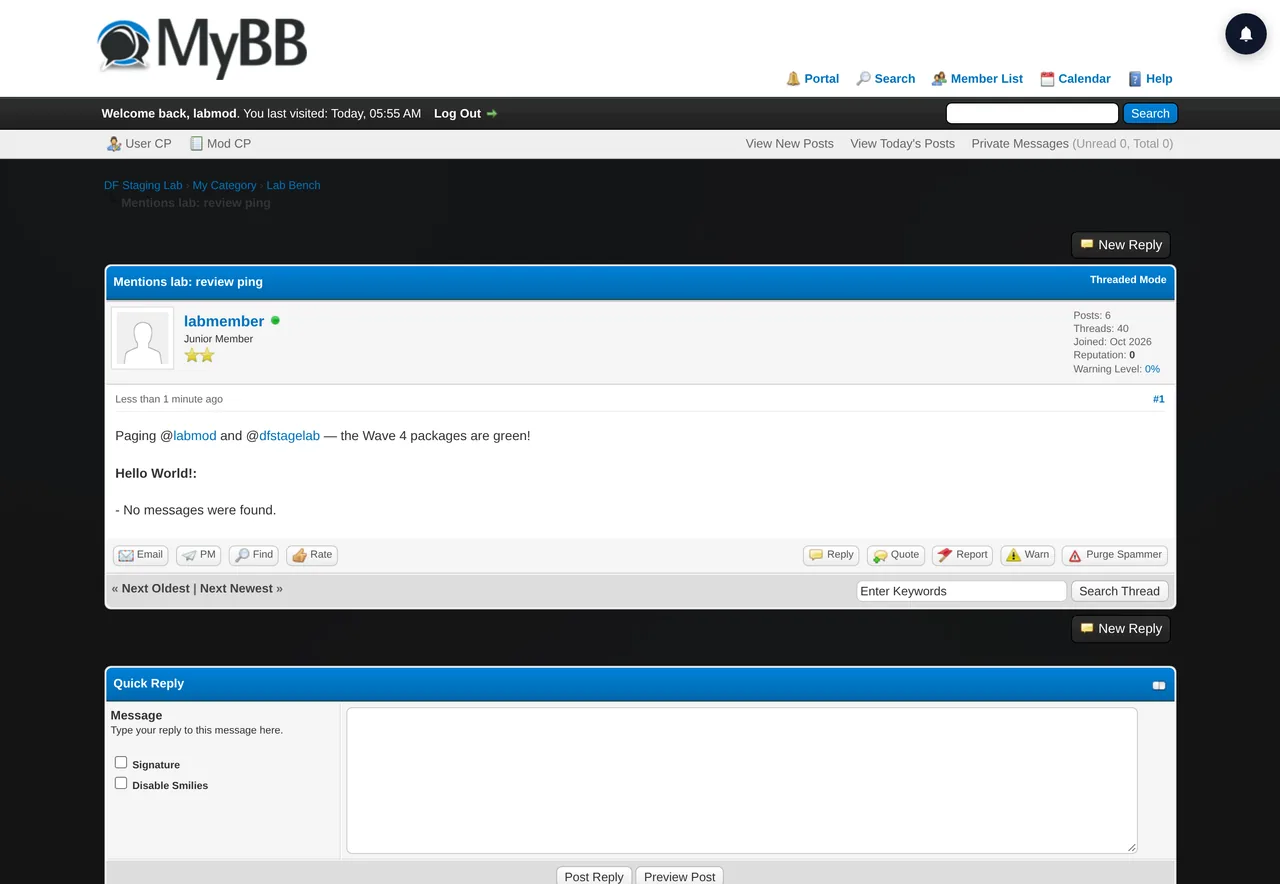
Task: Click labmember's default avatar image
Action: 142,338
